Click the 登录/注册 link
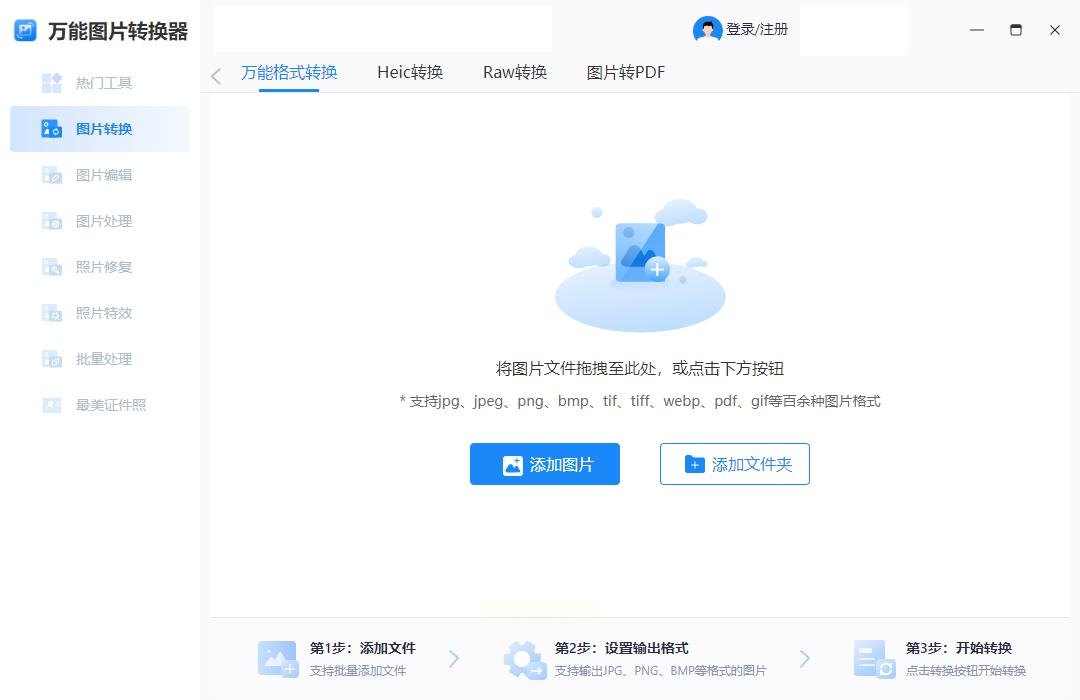The height and width of the screenshot is (700, 1080). (x=757, y=30)
